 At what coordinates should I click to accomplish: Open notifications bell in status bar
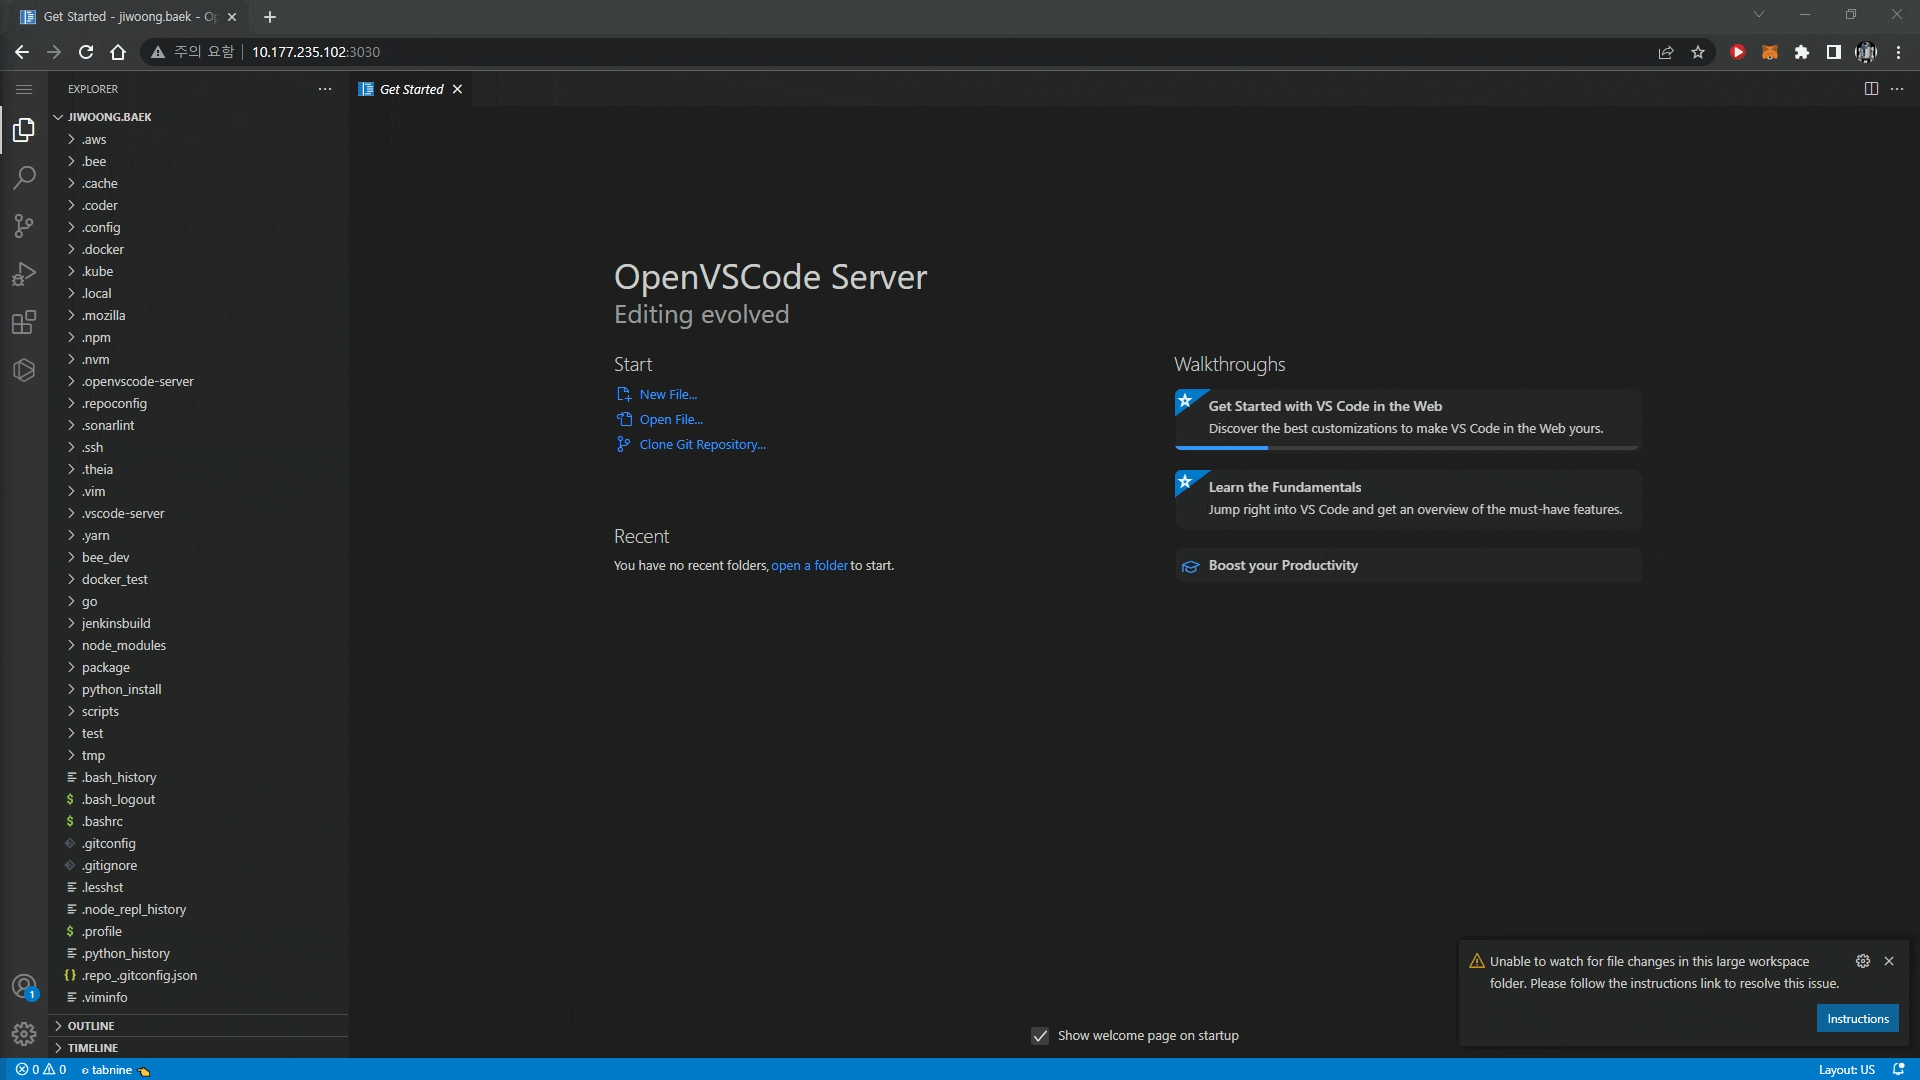1898,1069
